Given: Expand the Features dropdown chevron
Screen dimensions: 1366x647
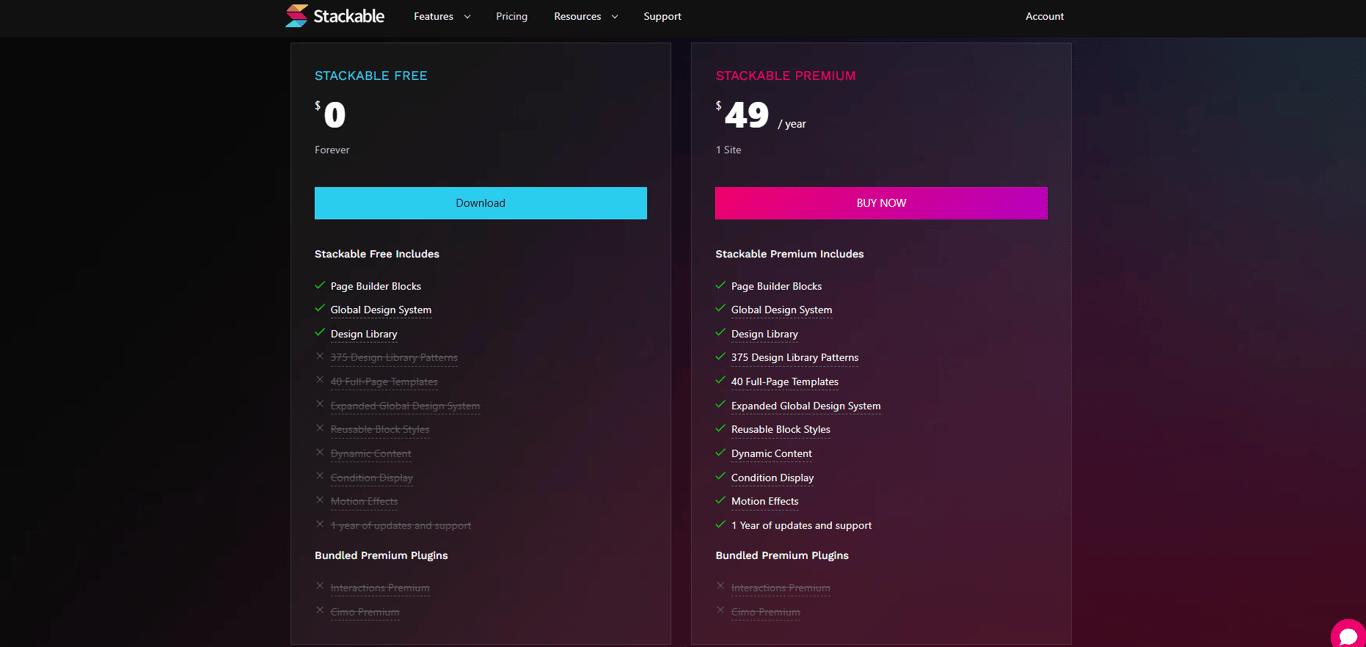Looking at the screenshot, I should tap(467, 17).
